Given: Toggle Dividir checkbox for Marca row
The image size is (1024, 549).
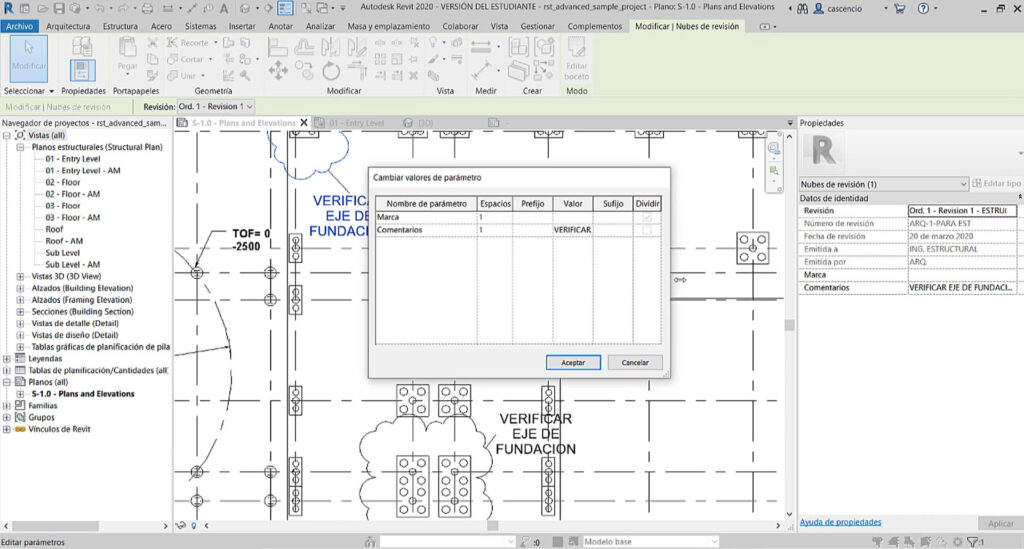Looking at the screenshot, I should pos(647,217).
